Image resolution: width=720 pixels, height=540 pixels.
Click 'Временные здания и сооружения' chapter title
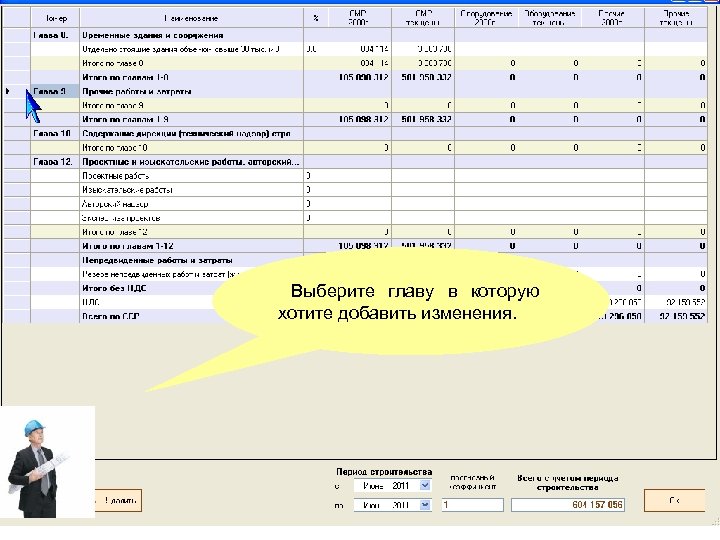153,35
